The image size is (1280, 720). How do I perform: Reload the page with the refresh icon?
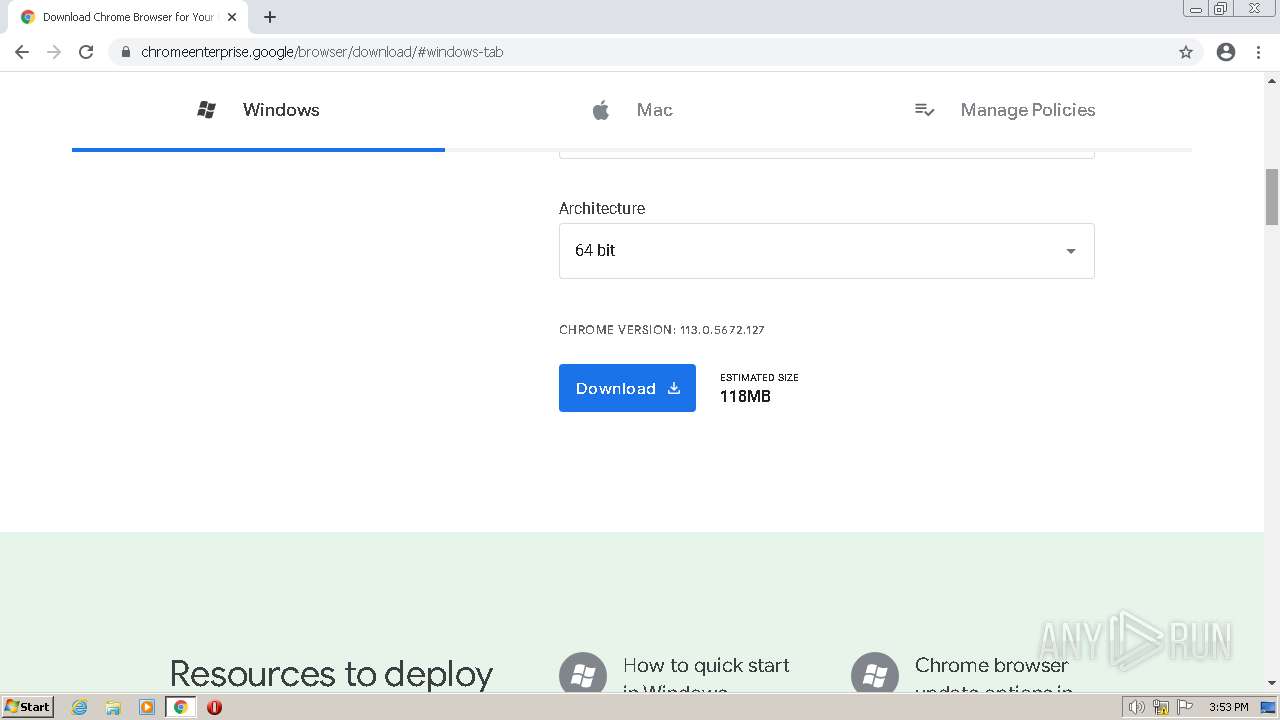pos(86,52)
